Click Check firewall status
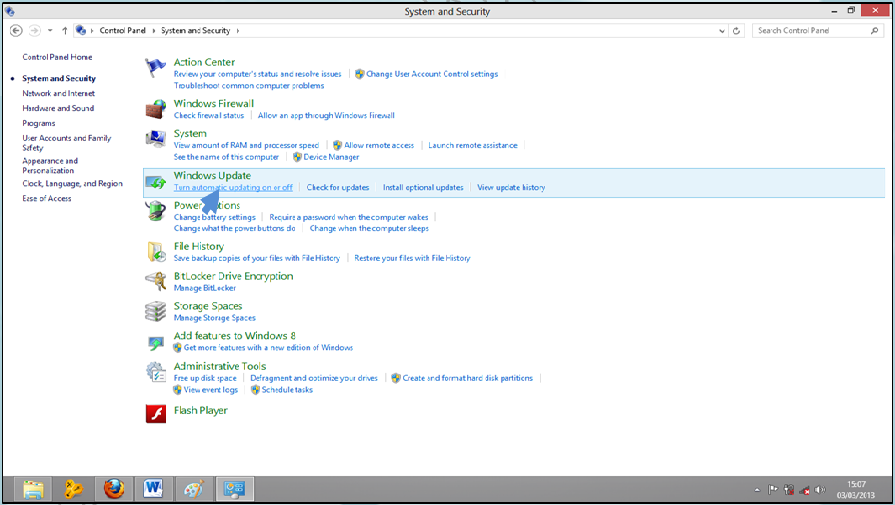This screenshot has width=895, height=505. coord(208,115)
